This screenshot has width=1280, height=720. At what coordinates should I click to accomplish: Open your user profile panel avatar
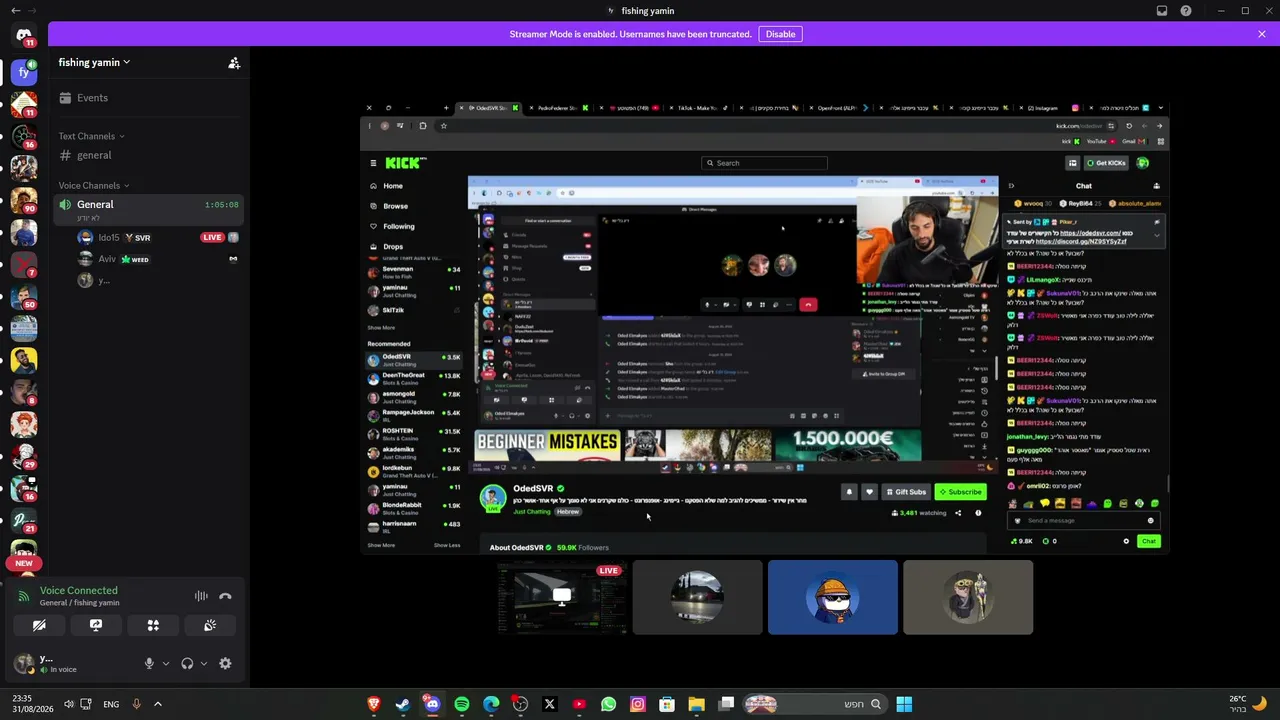point(23,663)
